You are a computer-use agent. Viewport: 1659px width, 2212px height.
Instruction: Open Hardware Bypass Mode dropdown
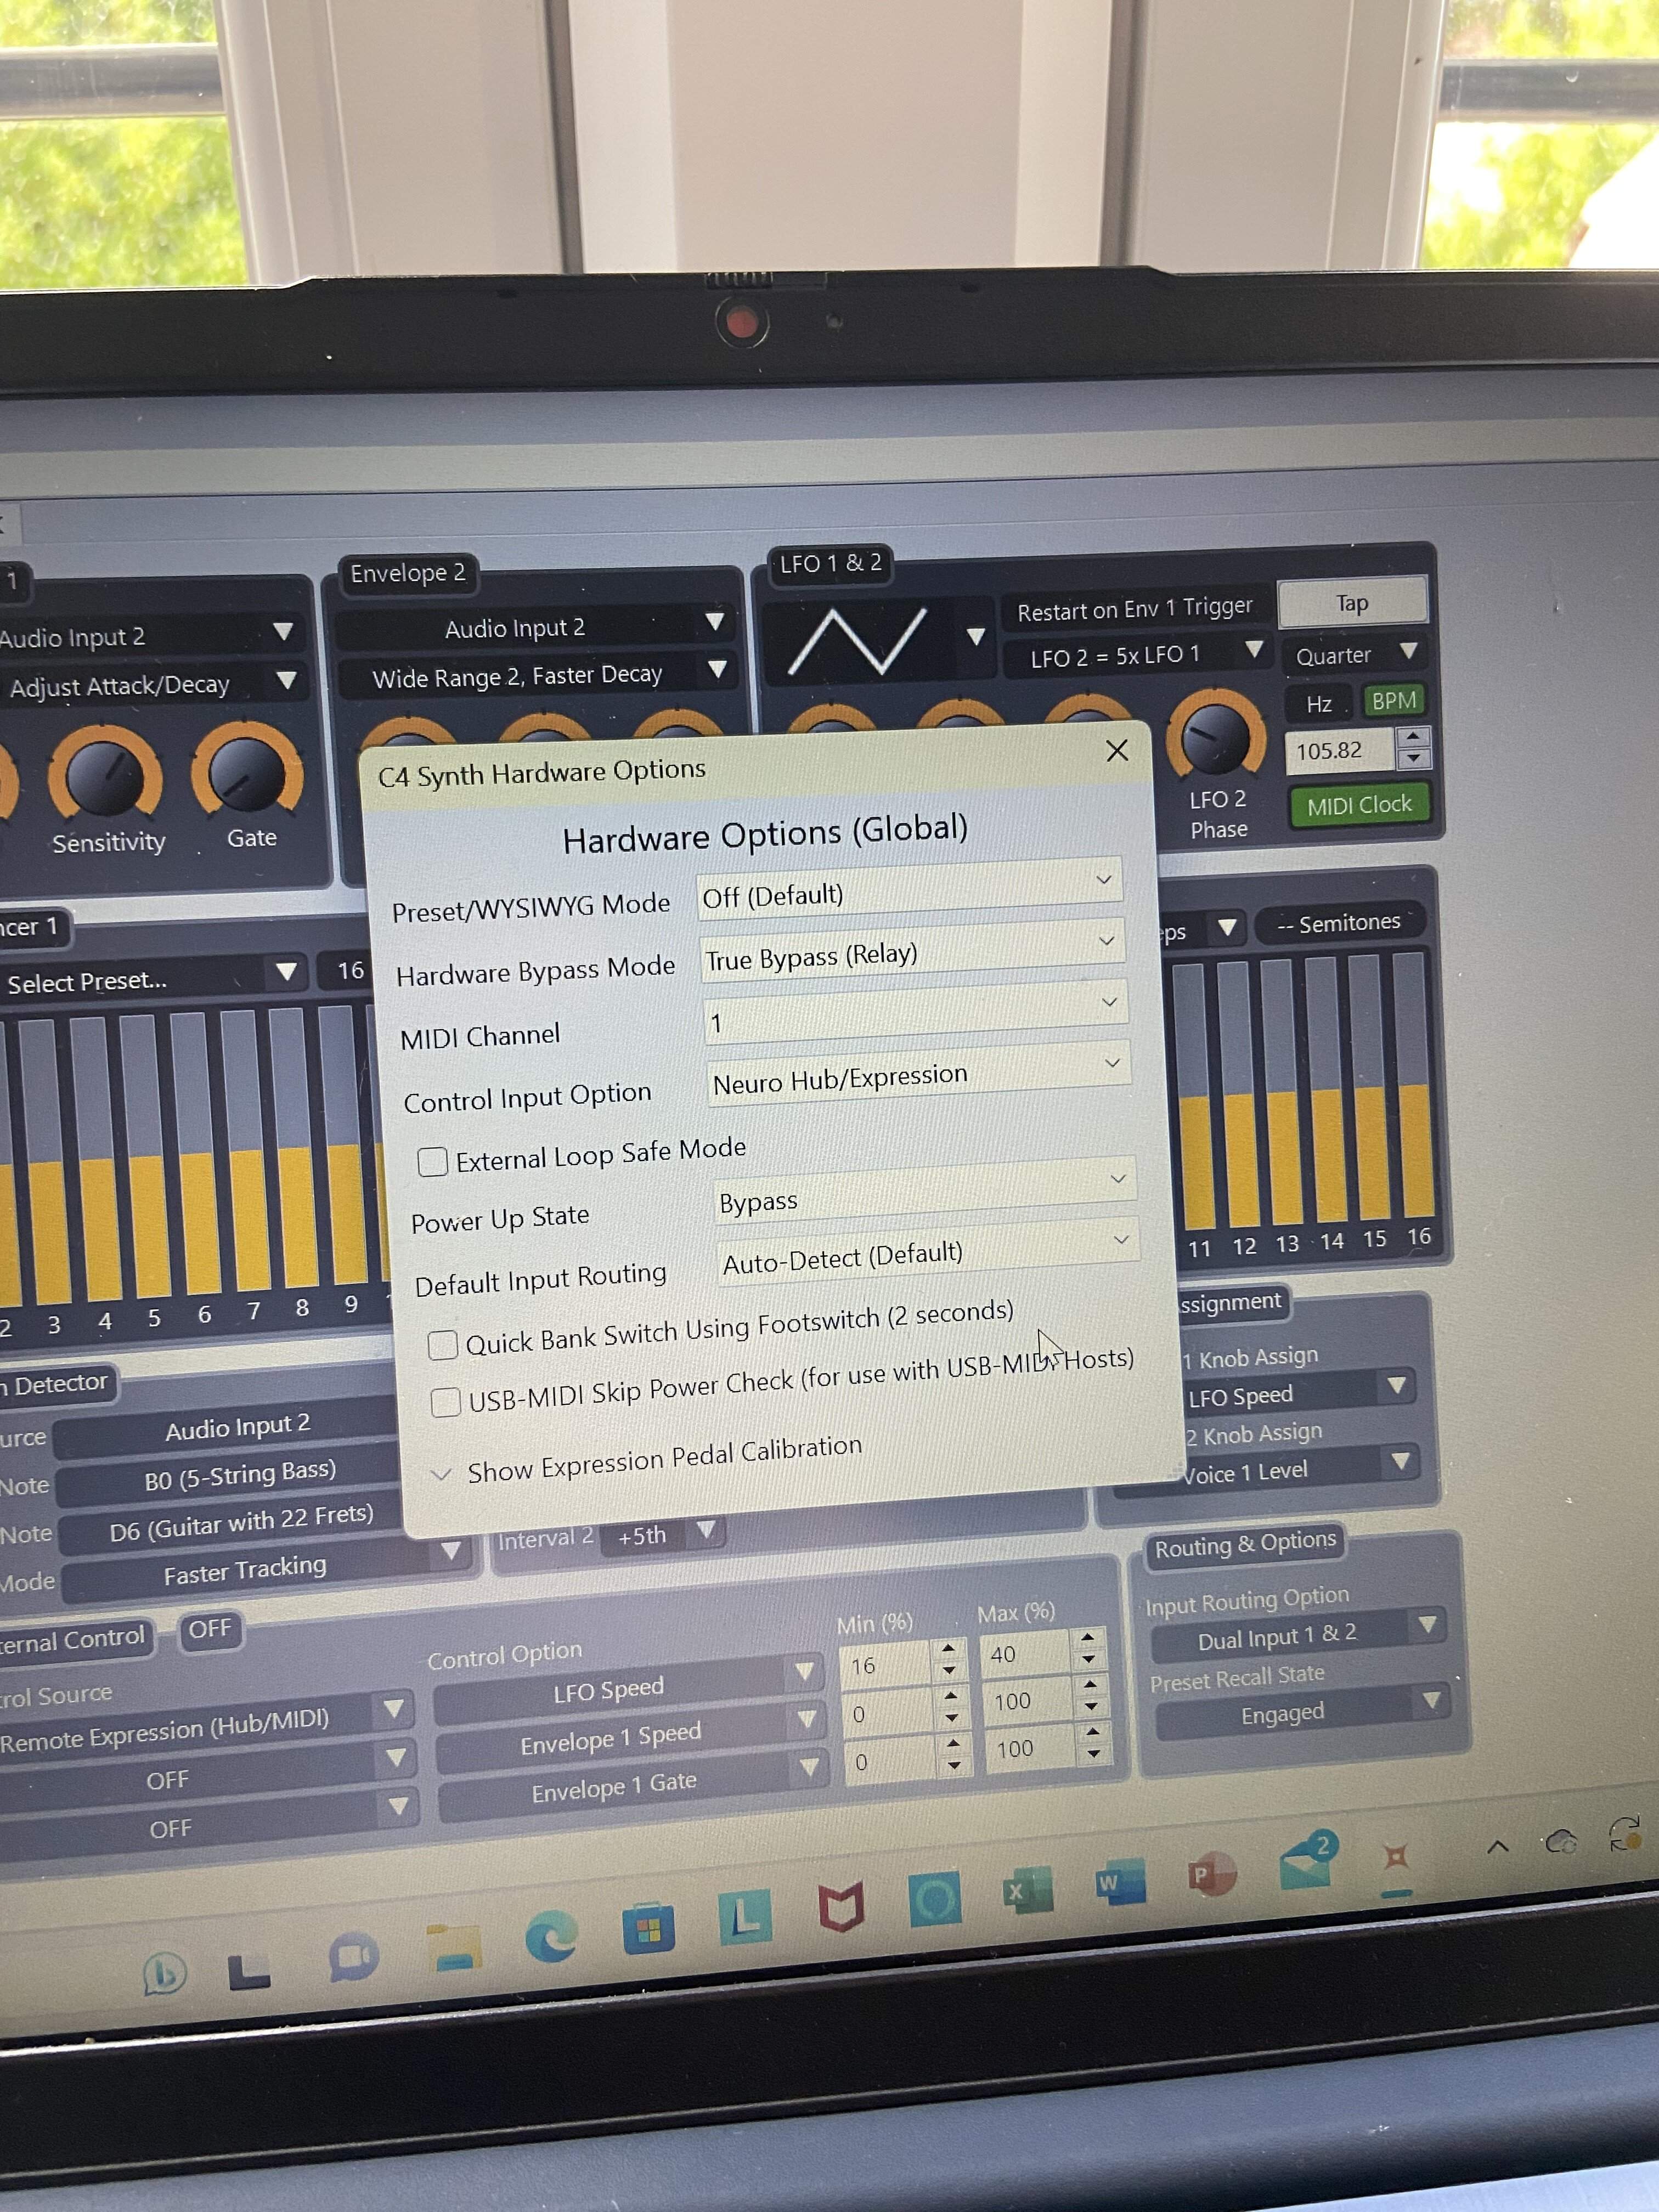(912, 950)
